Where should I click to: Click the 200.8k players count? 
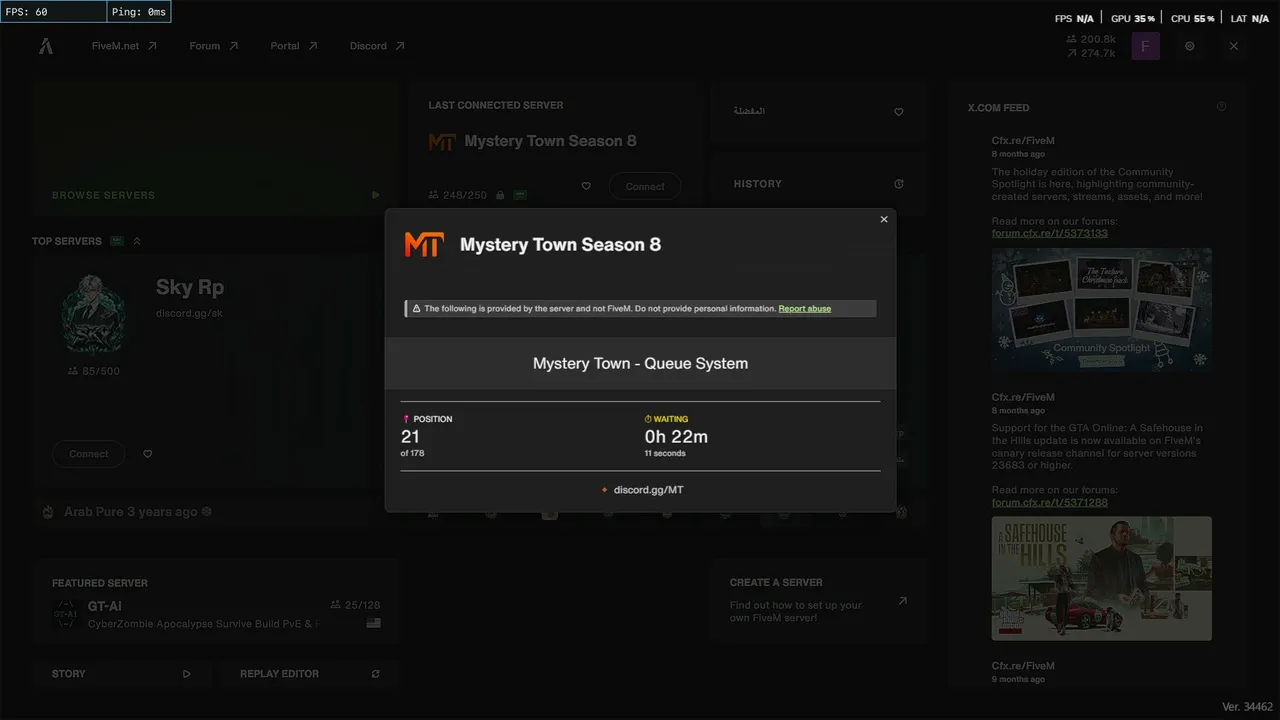pyautogui.click(x=1091, y=40)
